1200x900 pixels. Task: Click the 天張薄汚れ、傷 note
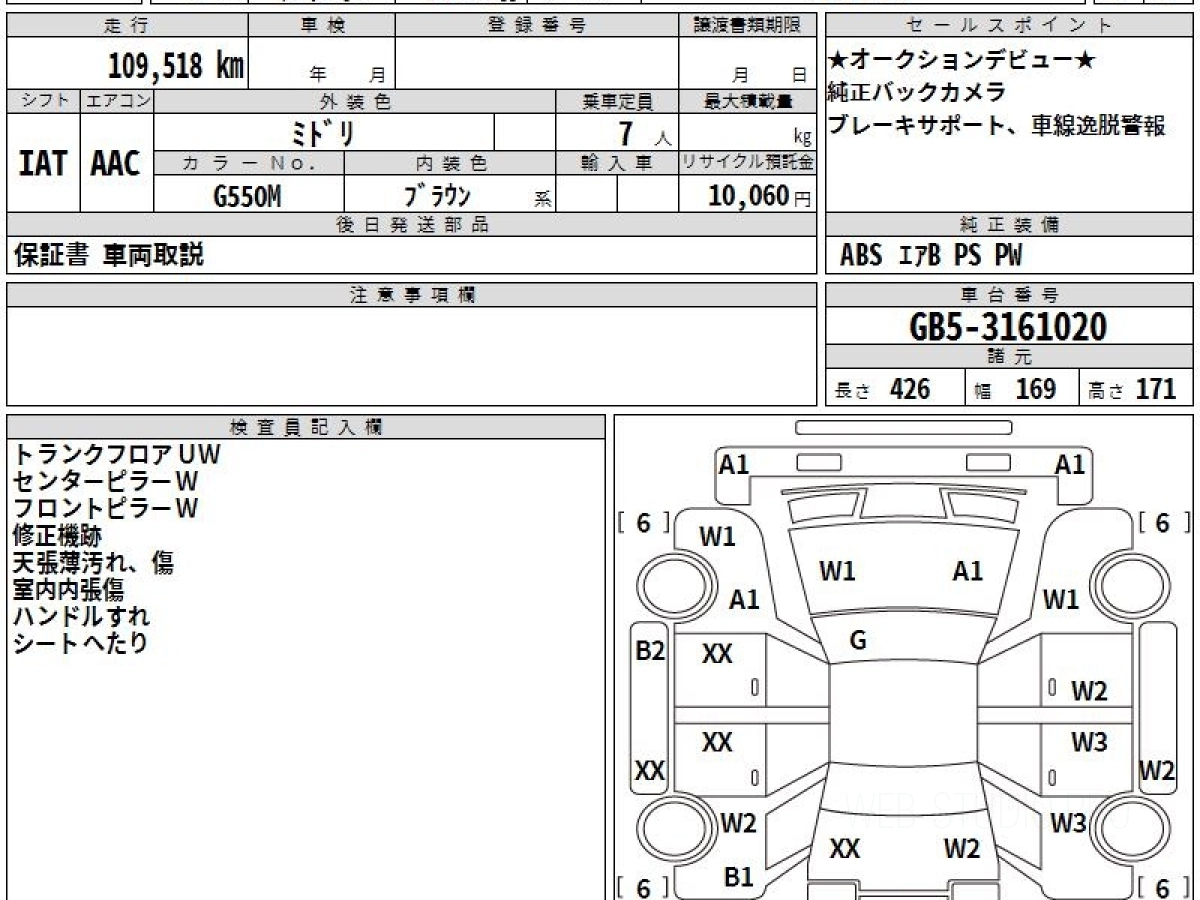(x=93, y=562)
